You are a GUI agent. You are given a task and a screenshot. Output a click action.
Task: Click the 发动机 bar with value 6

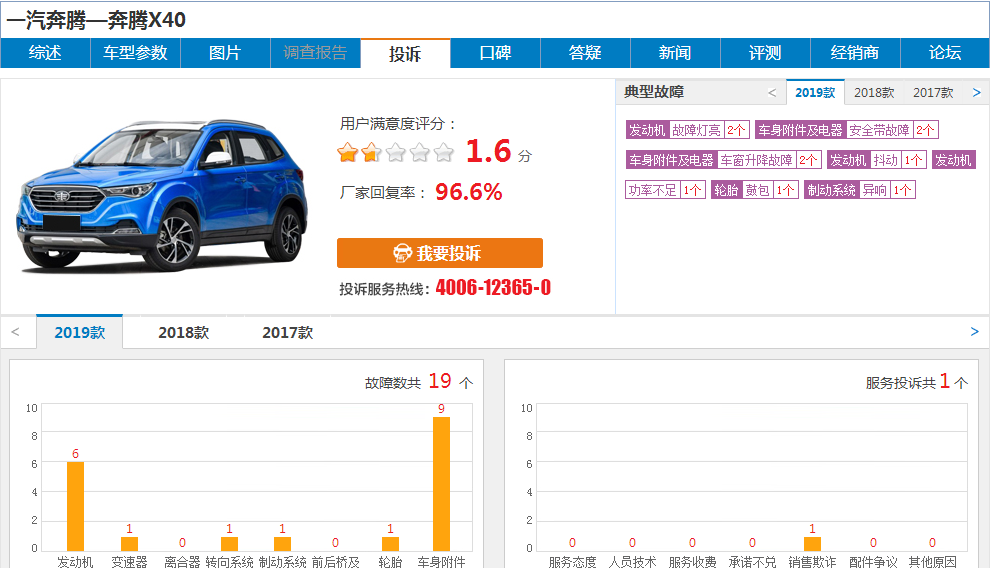click(x=75, y=506)
